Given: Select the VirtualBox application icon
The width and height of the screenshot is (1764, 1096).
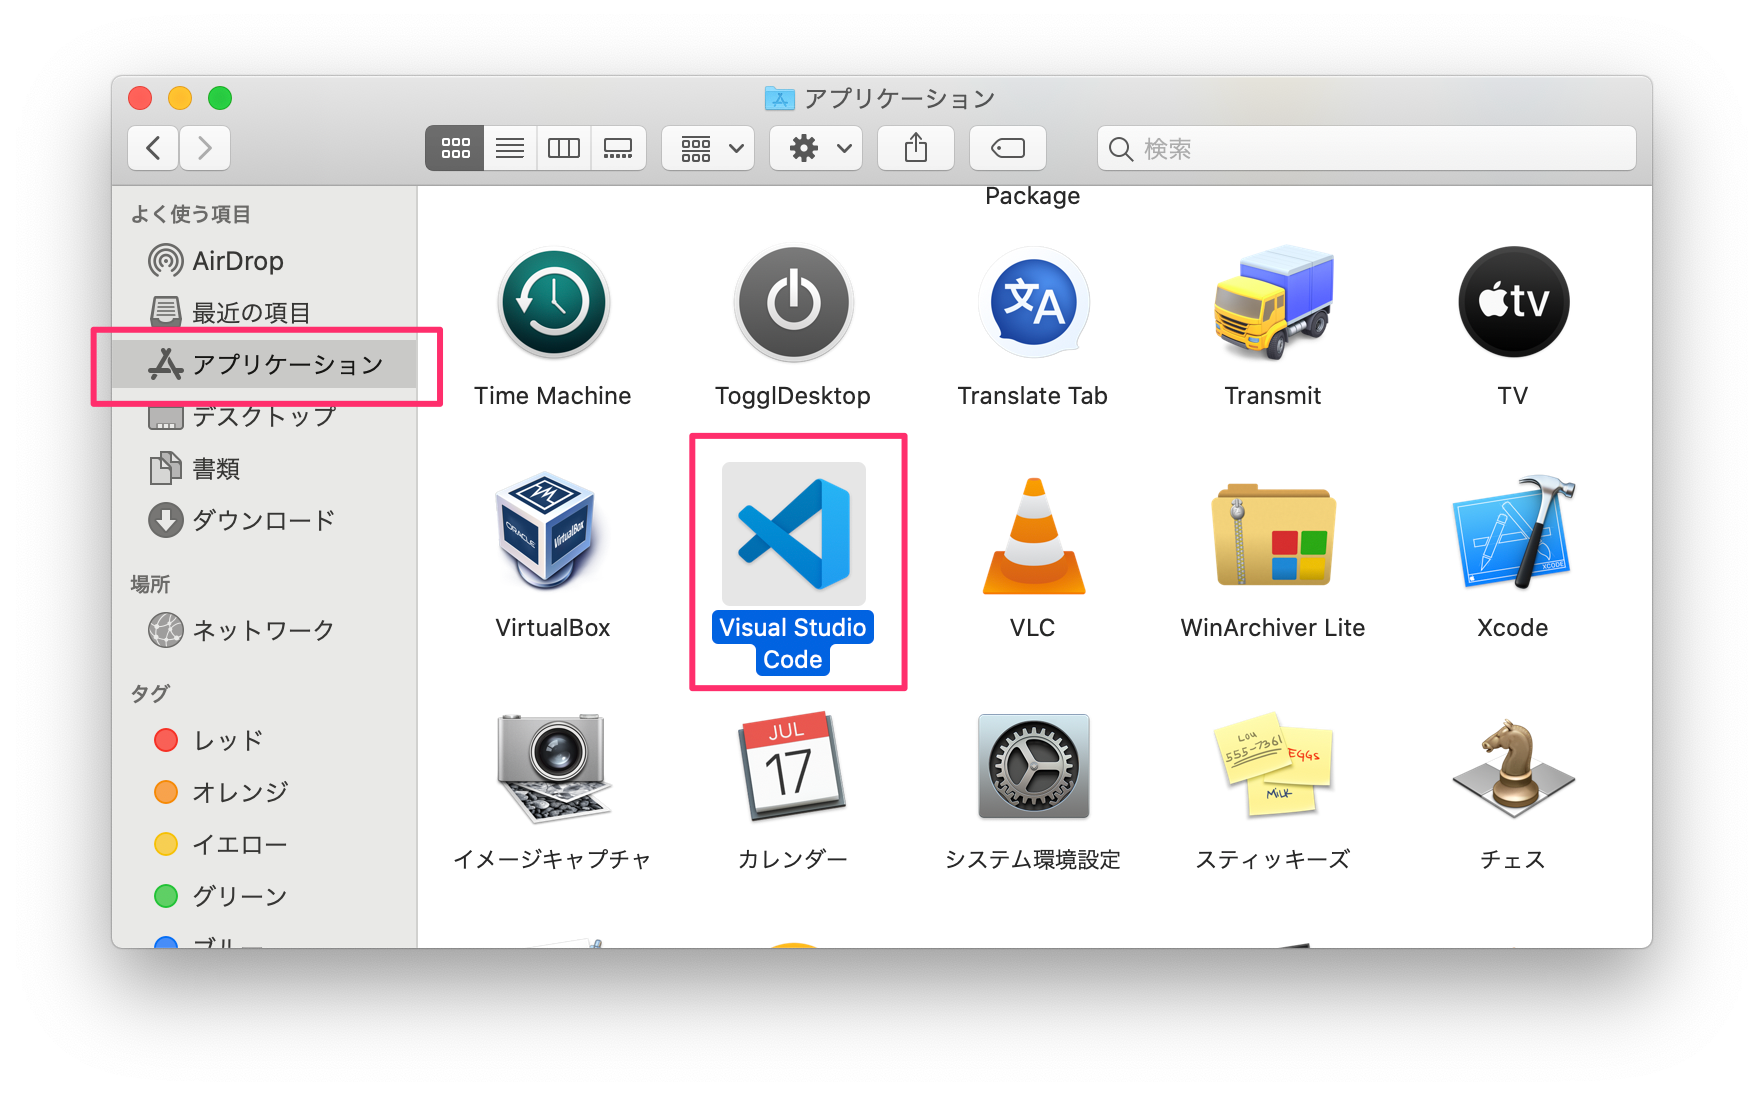Looking at the screenshot, I should point(553,533).
